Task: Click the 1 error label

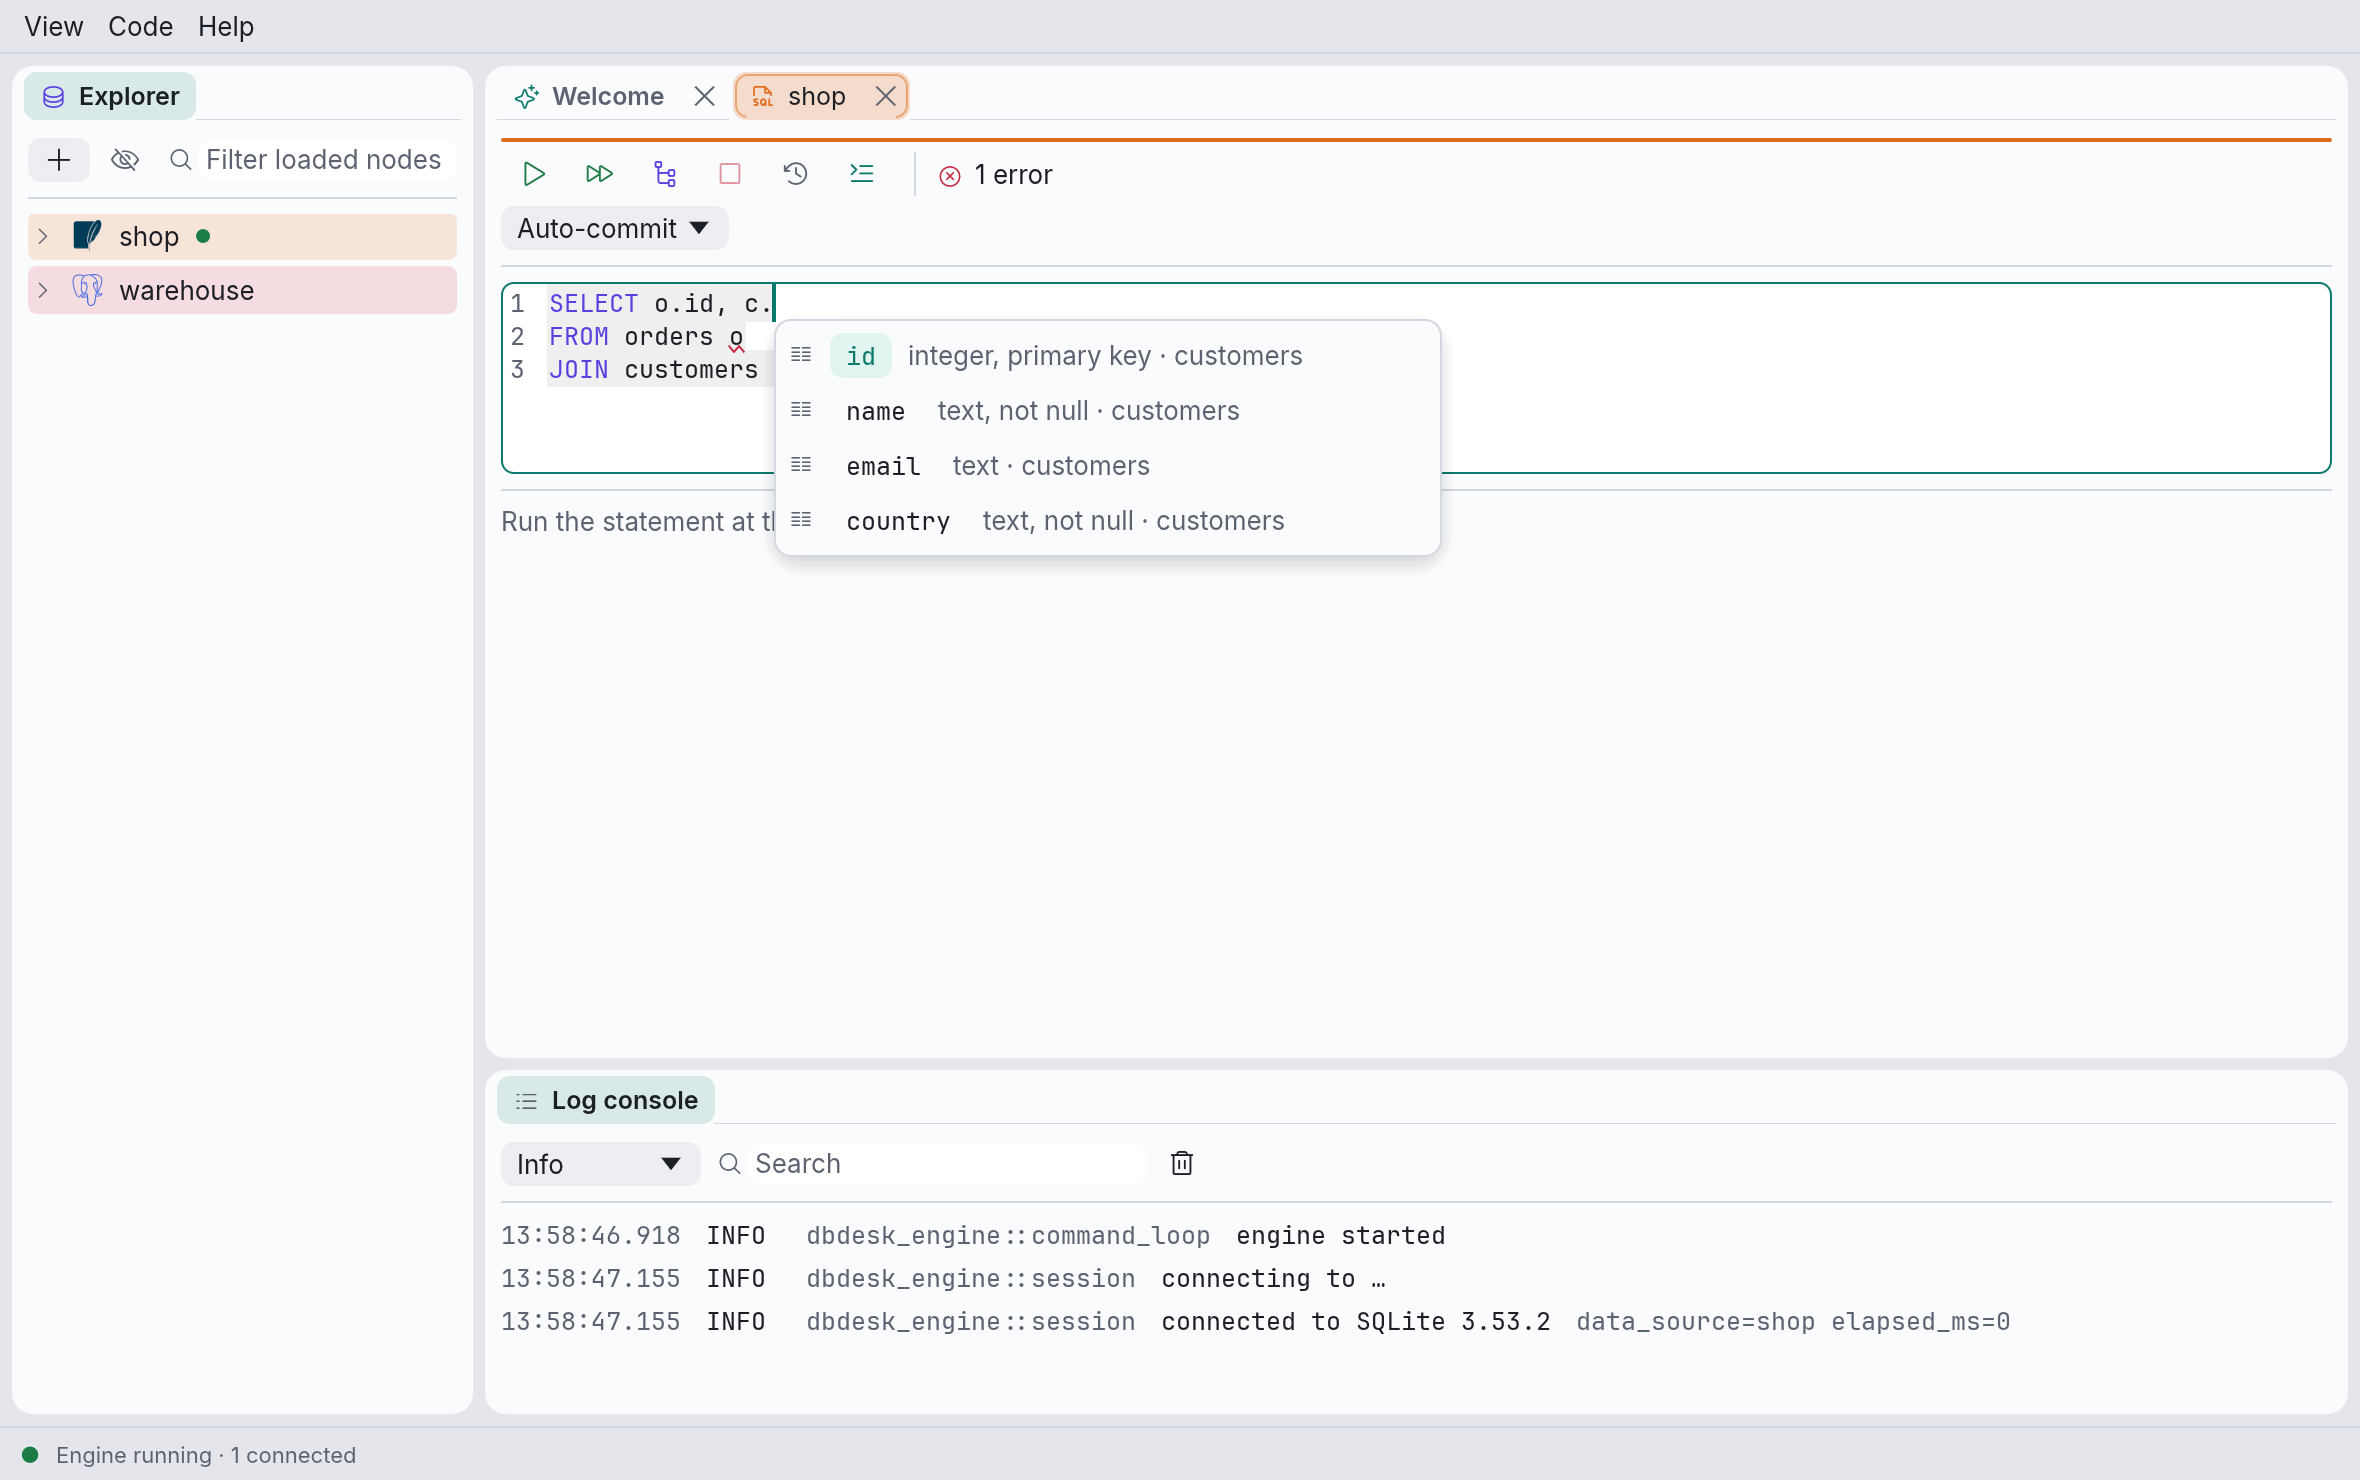Action: (1014, 175)
